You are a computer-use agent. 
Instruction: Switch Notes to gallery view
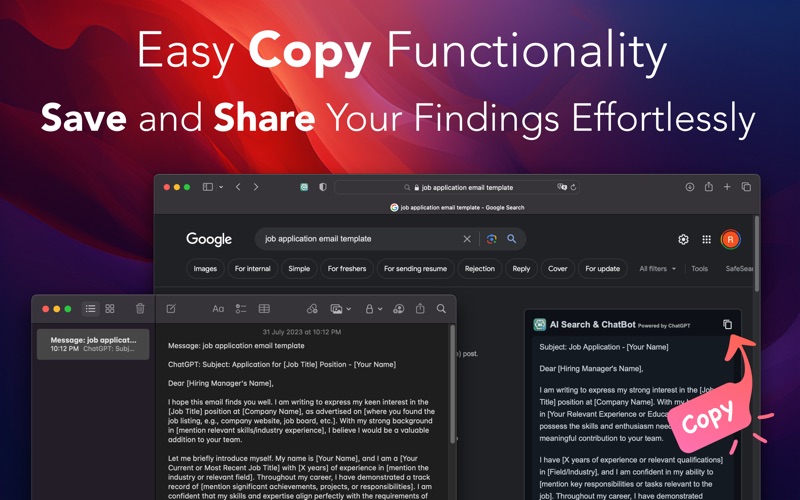tap(110, 309)
